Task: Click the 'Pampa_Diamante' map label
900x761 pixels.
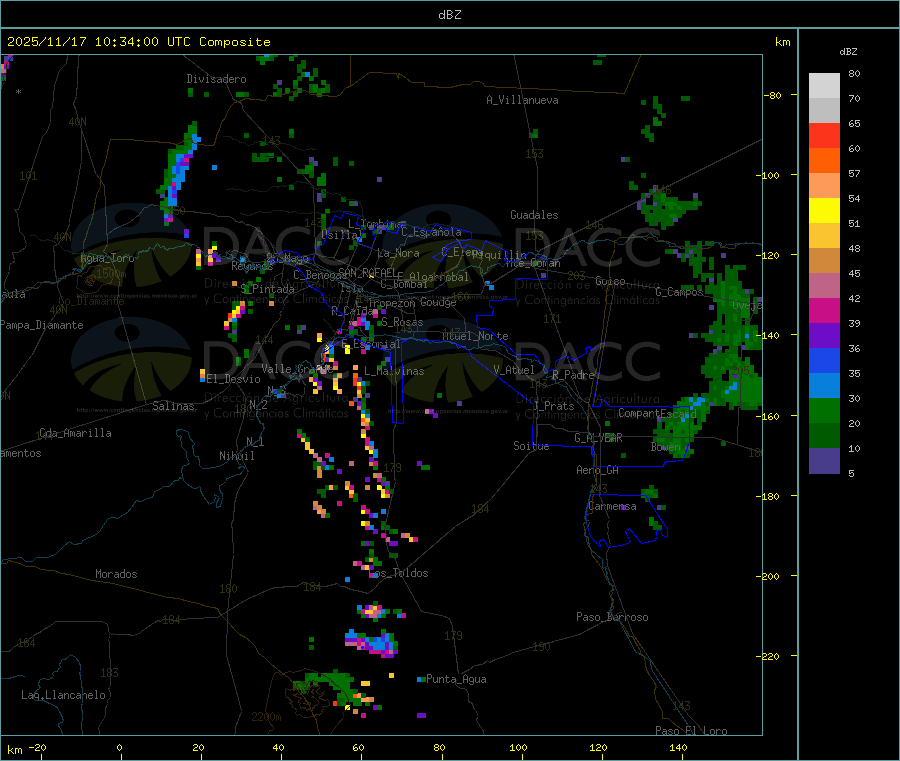Action: pos(42,325)
